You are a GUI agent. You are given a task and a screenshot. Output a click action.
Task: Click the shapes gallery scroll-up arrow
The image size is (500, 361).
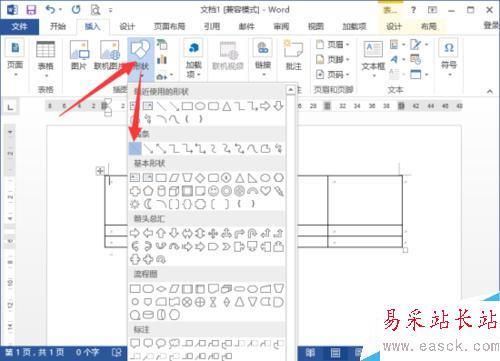pyautogui.click(x=290, y=90)
